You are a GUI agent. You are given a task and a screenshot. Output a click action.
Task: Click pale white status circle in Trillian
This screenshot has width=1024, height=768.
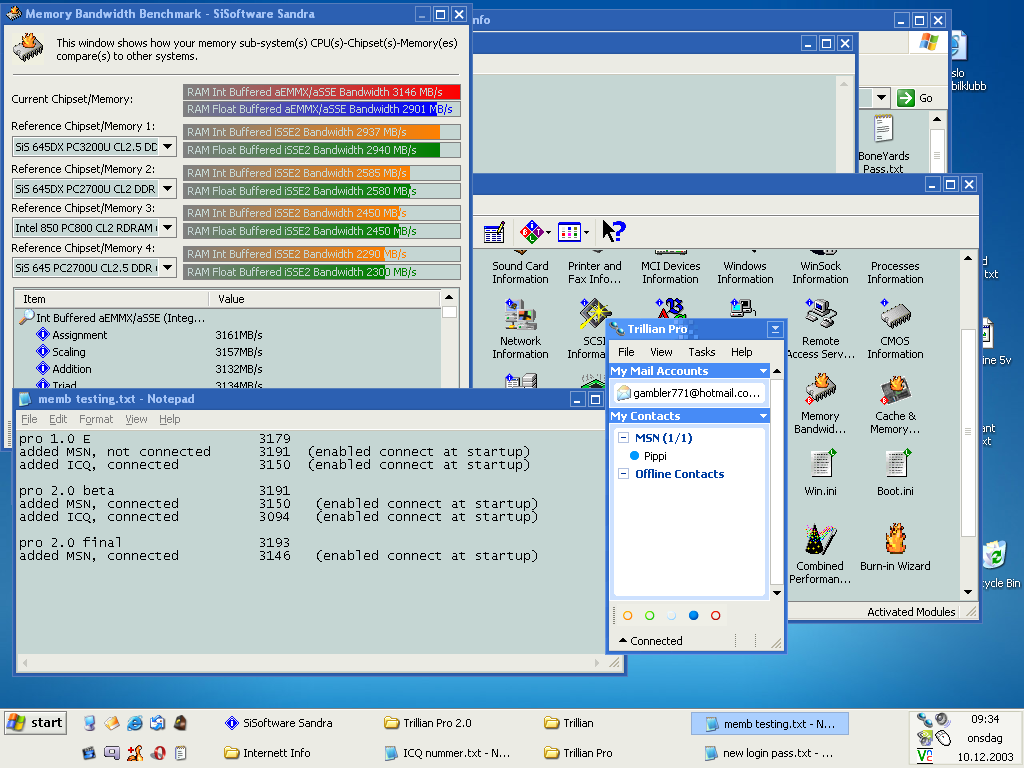pyautogui.click(x=671, y=615)
